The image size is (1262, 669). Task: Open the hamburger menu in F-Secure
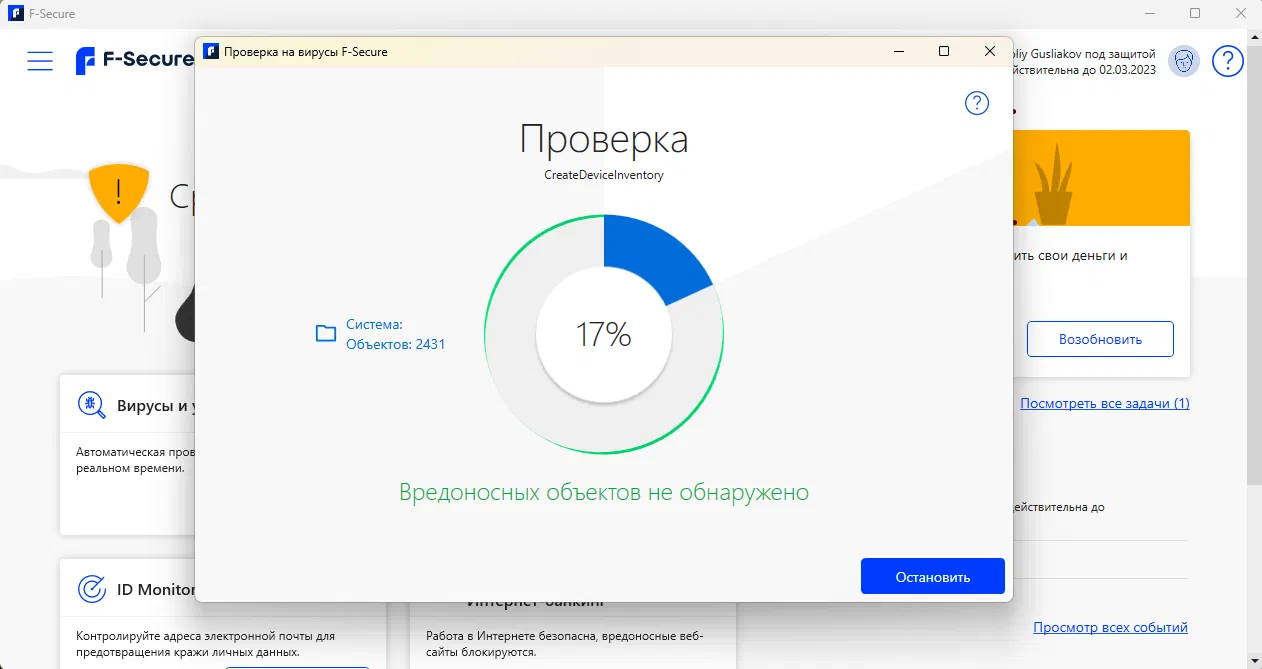tap(40, 61)
